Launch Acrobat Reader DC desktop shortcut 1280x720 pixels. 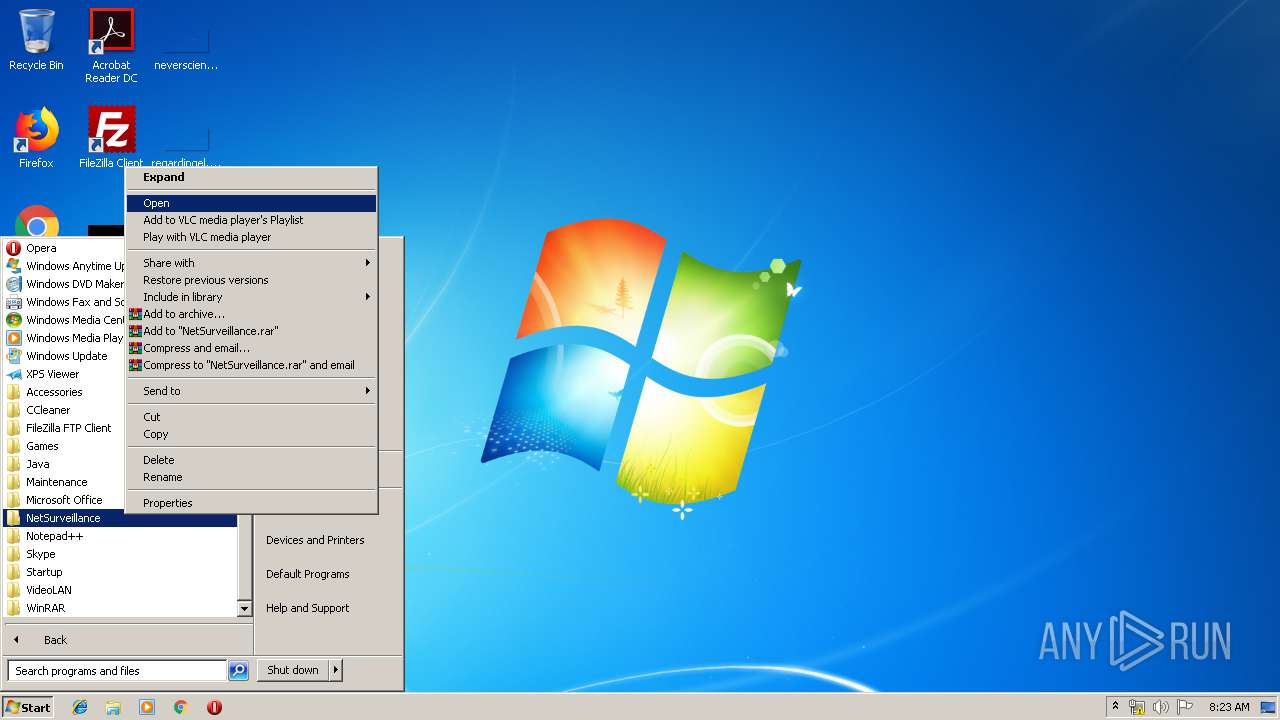(x=111, y=45)
